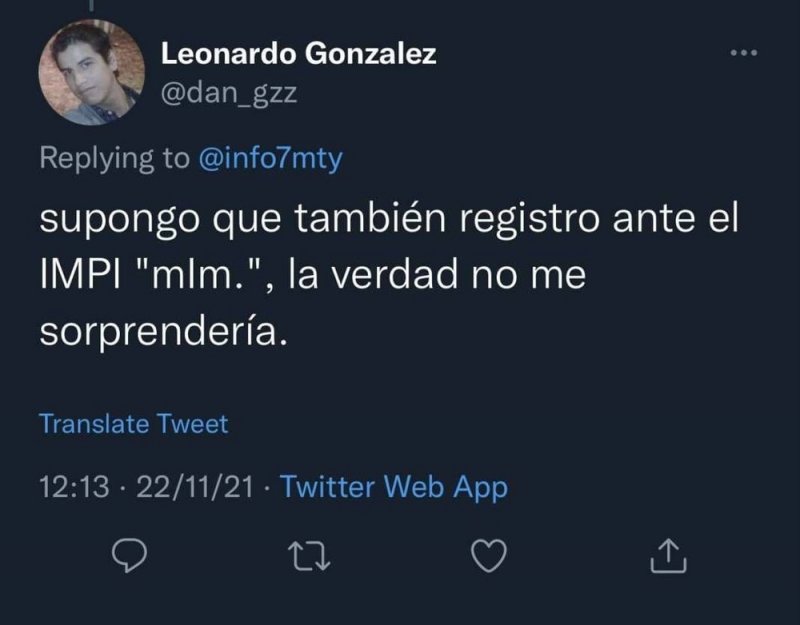Click the 12:13 time in the timestamp
Image resolution: width=800 pixels, height=625 pixels.
click(71, 488)
